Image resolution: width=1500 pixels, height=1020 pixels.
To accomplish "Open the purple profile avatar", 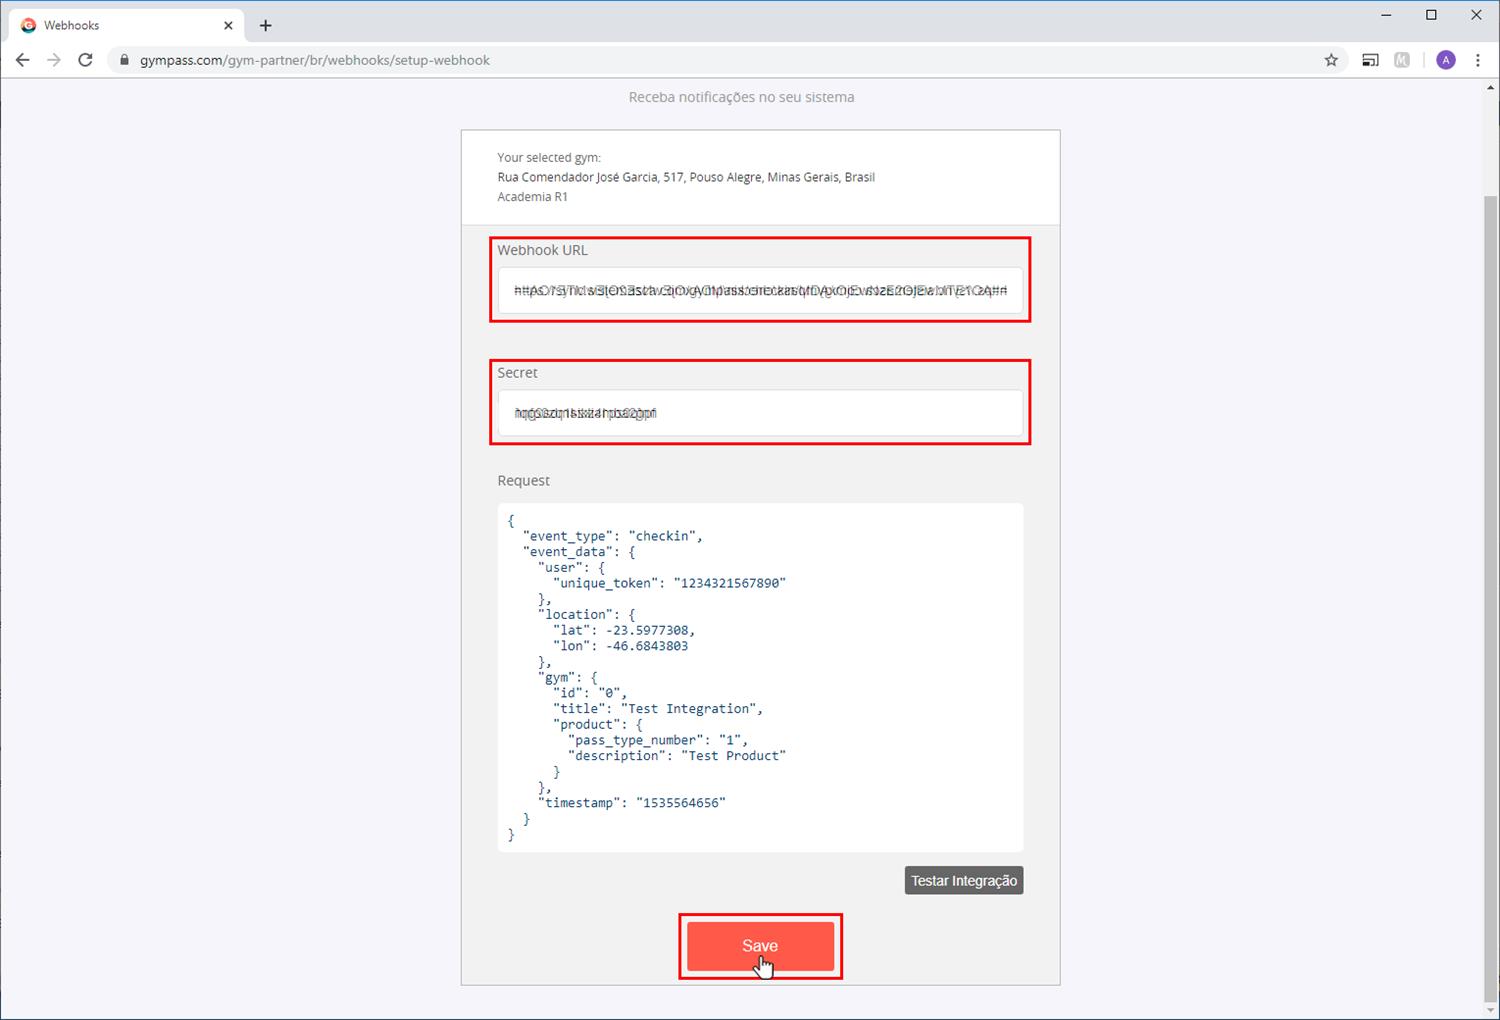I will [x=1446, y=60].
